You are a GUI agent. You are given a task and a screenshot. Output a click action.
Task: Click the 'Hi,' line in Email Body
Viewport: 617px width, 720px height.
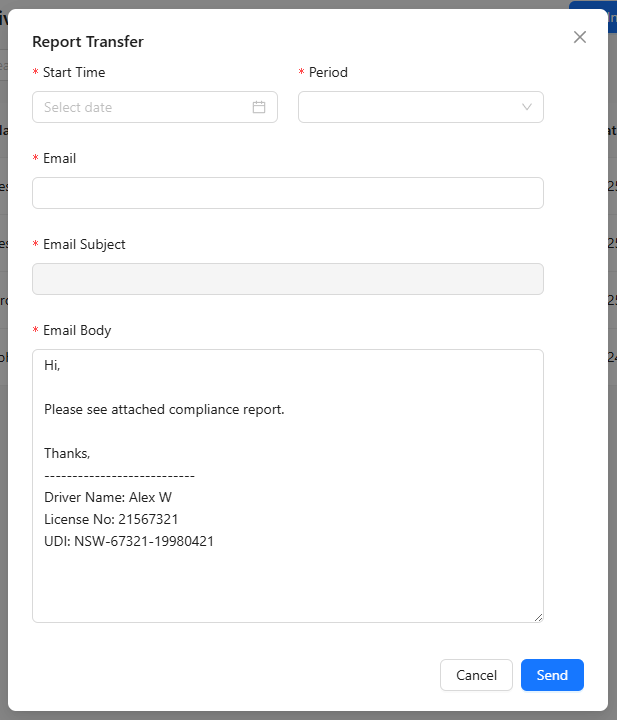[x=52, y=365]
